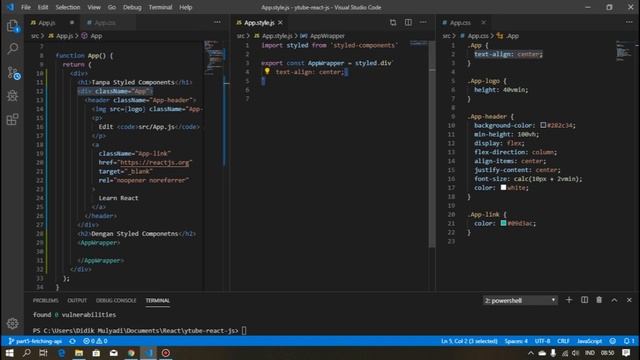Viewport: 640px width, 360px height.
Task: Click unsaved dot on App.js tab
Action: click(x=72, y=22)
